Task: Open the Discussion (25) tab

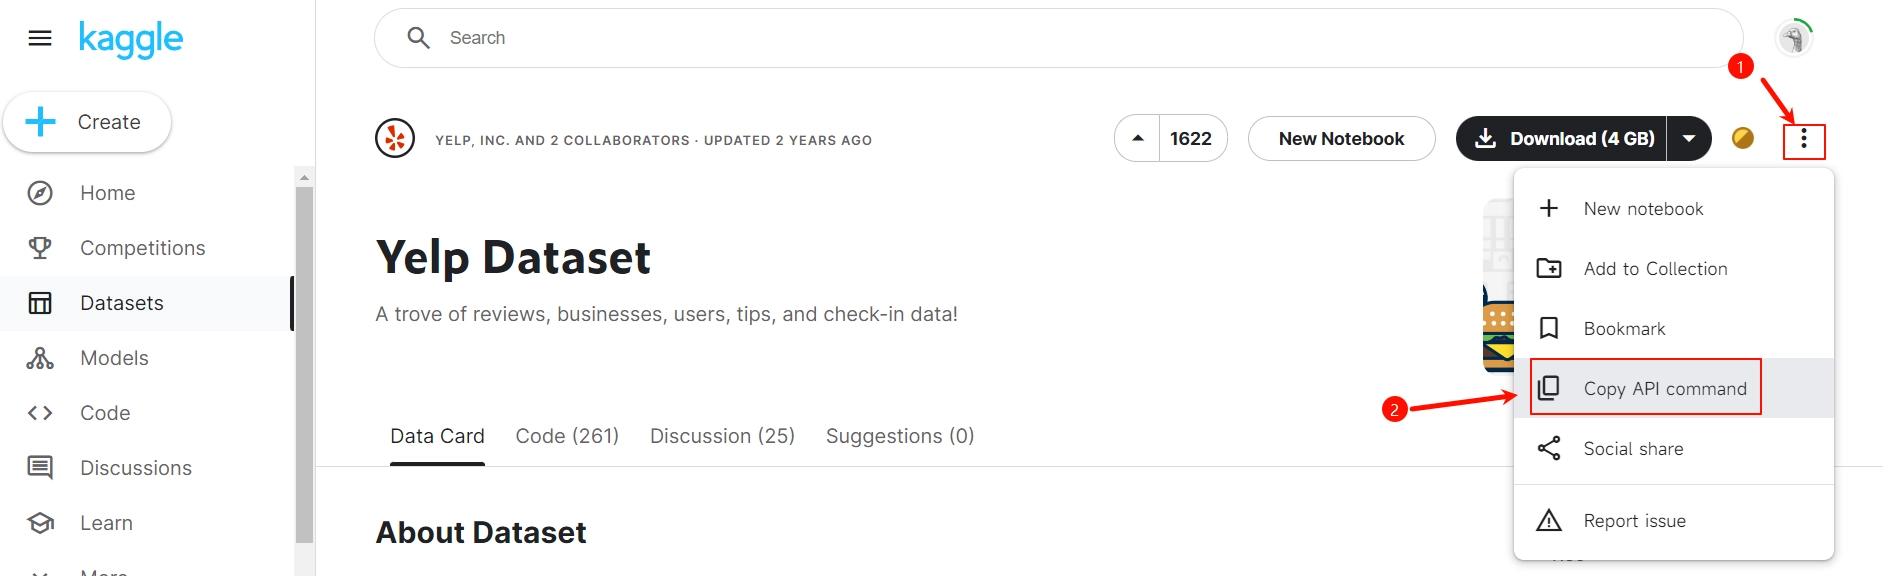Action: pos(722,436)
